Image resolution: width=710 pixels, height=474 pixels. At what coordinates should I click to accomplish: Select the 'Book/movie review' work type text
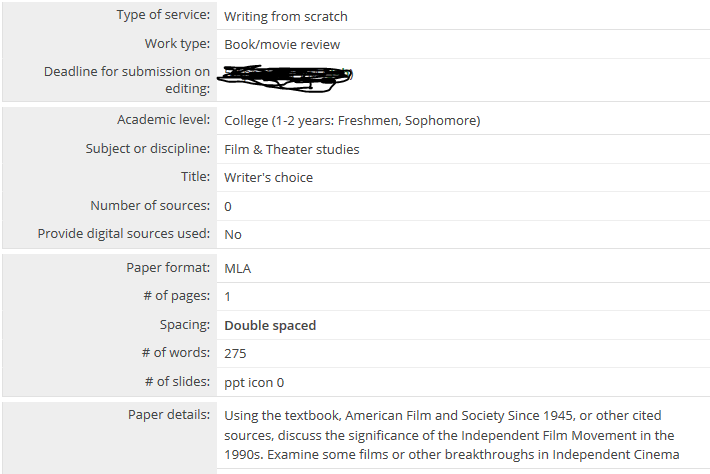[282, 45]
